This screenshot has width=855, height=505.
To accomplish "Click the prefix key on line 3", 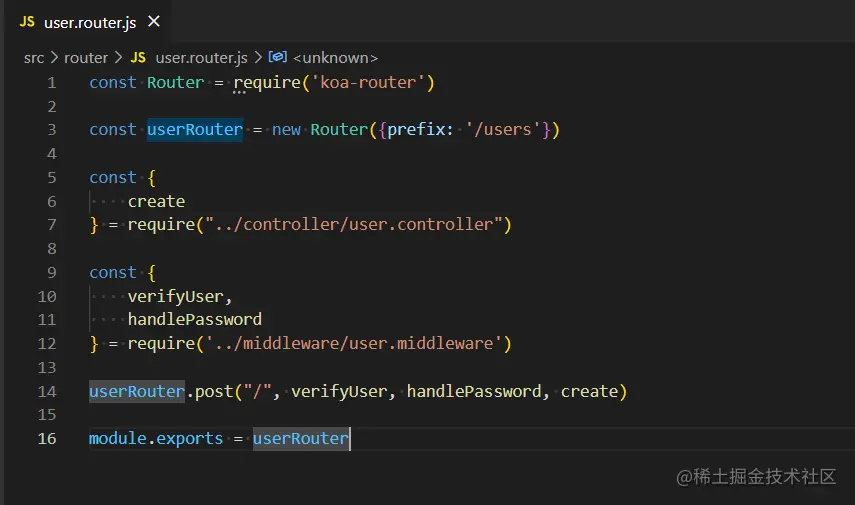I will pyautogui.click(x=416, y=130).
